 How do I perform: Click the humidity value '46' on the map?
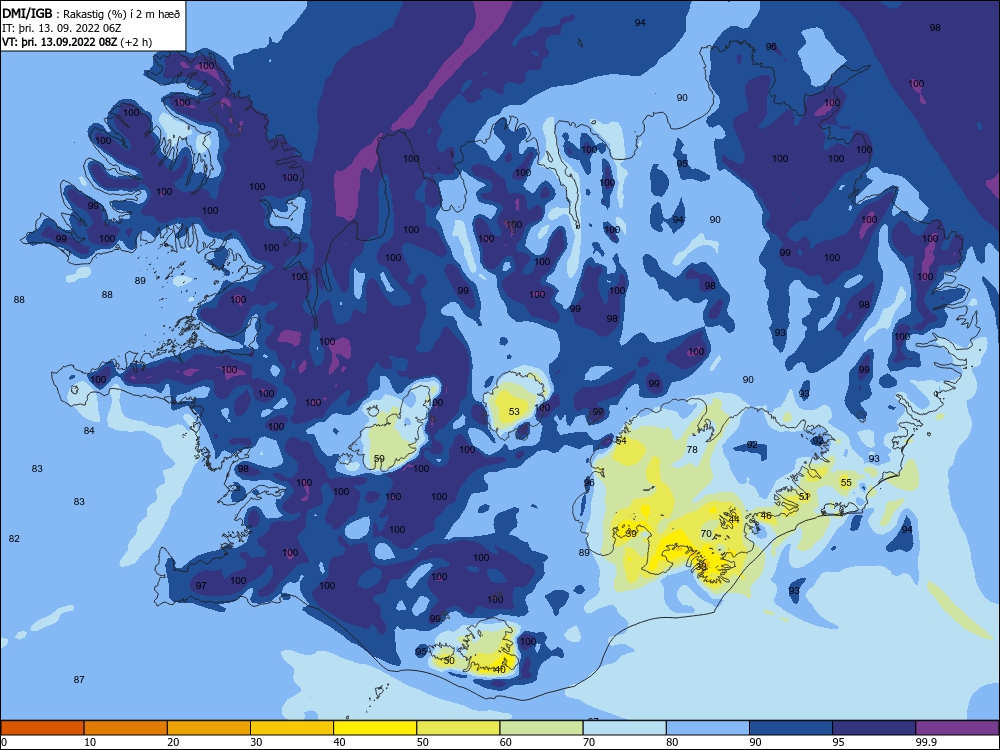pos(766,516)
